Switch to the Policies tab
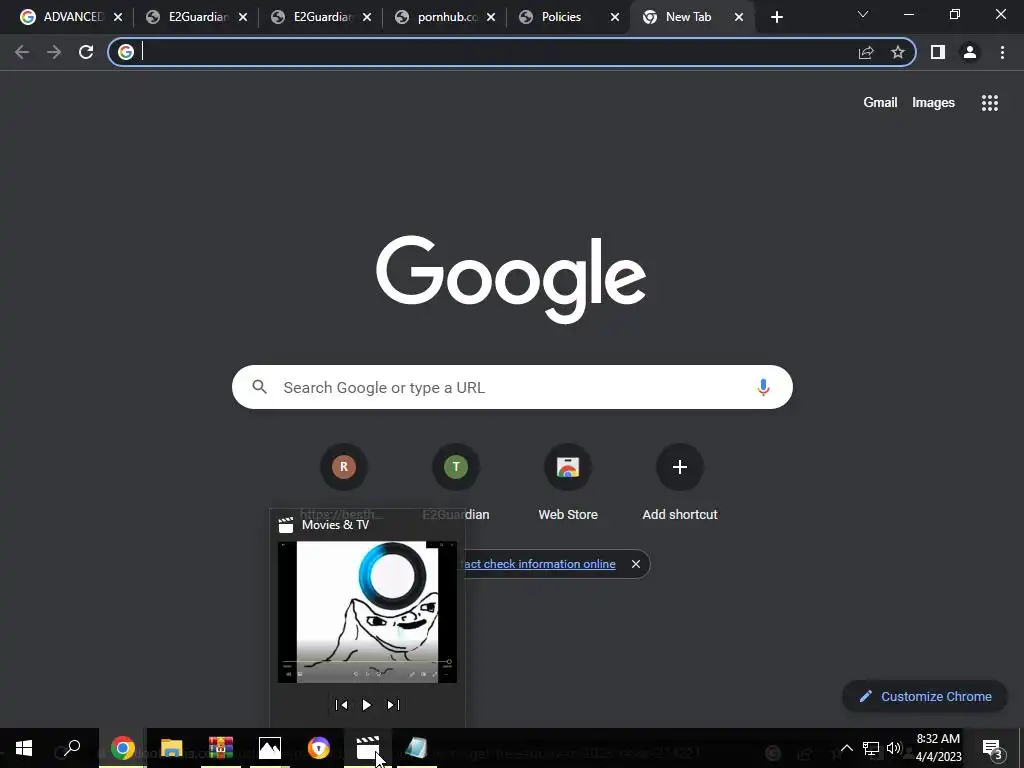Viewport: 1024px width, 768px height. point(561,17)
